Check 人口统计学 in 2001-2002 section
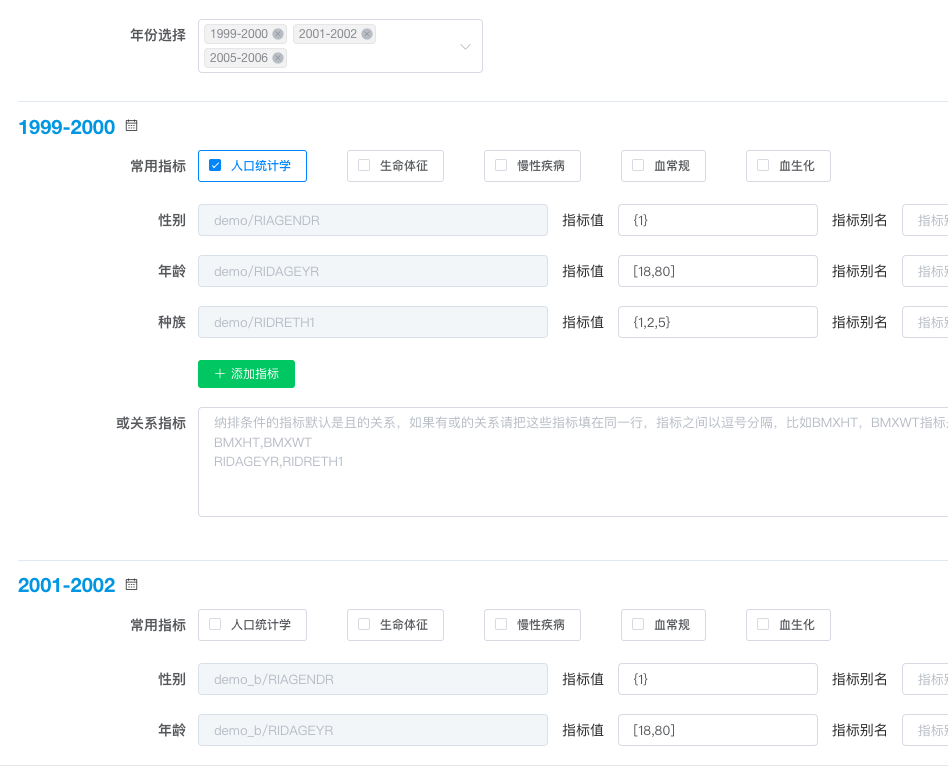Image resolution: width=948 pixels, height=768 pixels. (215, 624)
